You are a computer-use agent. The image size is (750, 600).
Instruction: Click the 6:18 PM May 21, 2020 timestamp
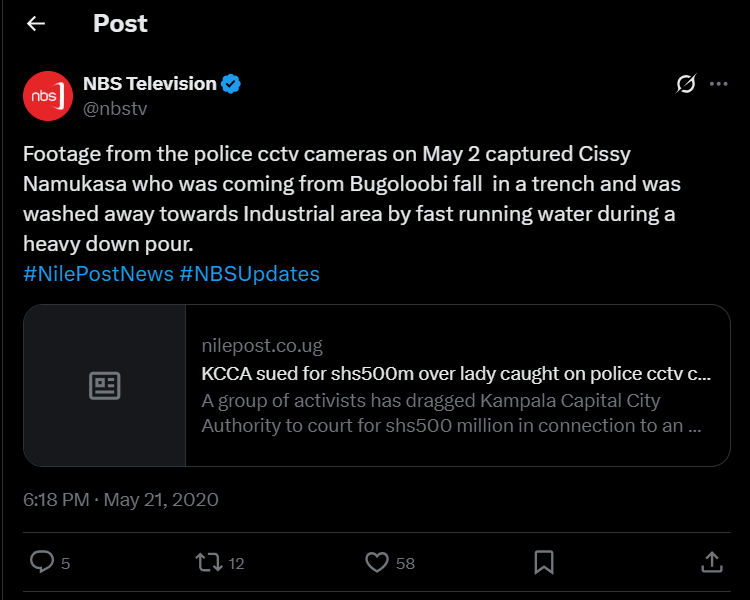(120, 499)
